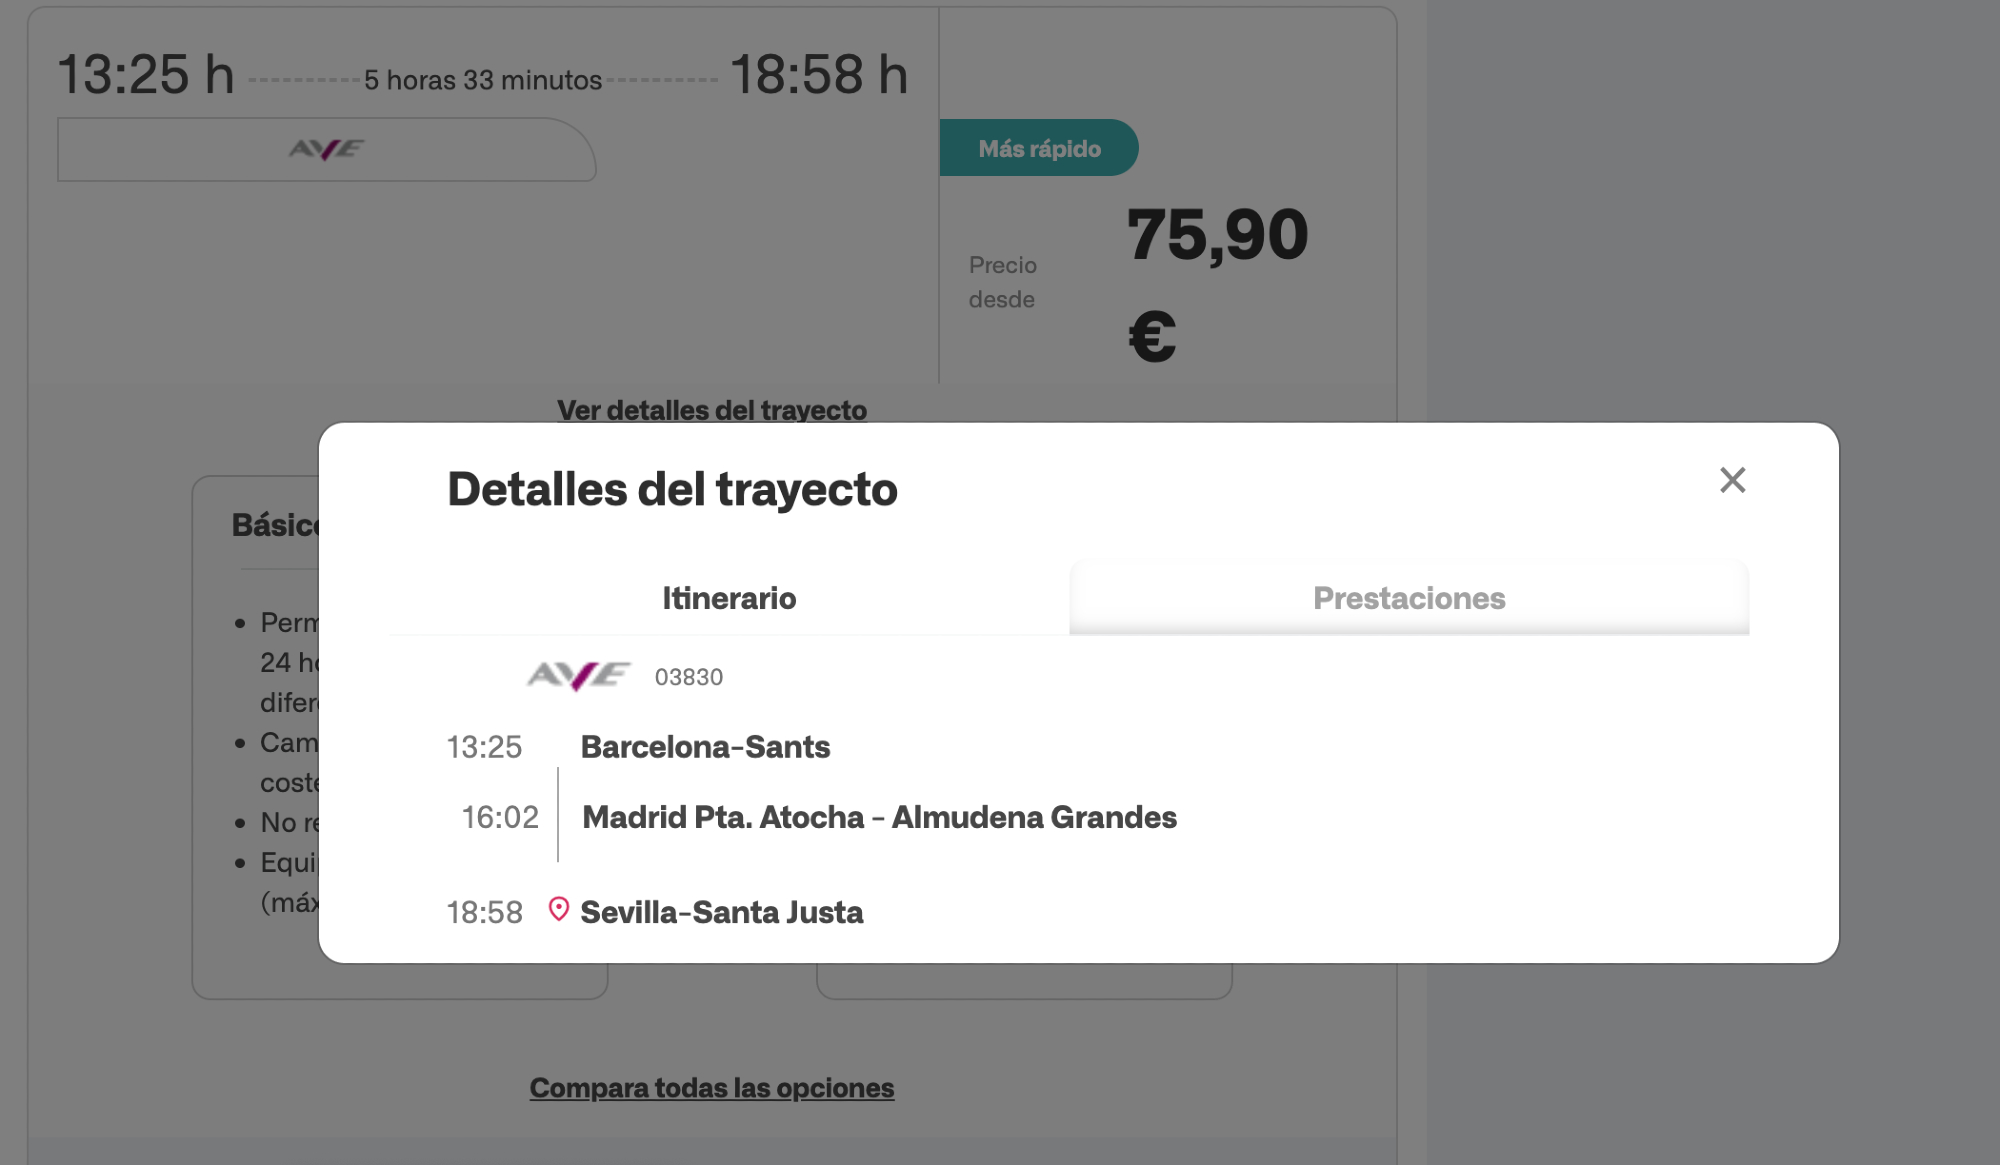Click train number 03830
2000x1165 pixels.
[688, 677]
